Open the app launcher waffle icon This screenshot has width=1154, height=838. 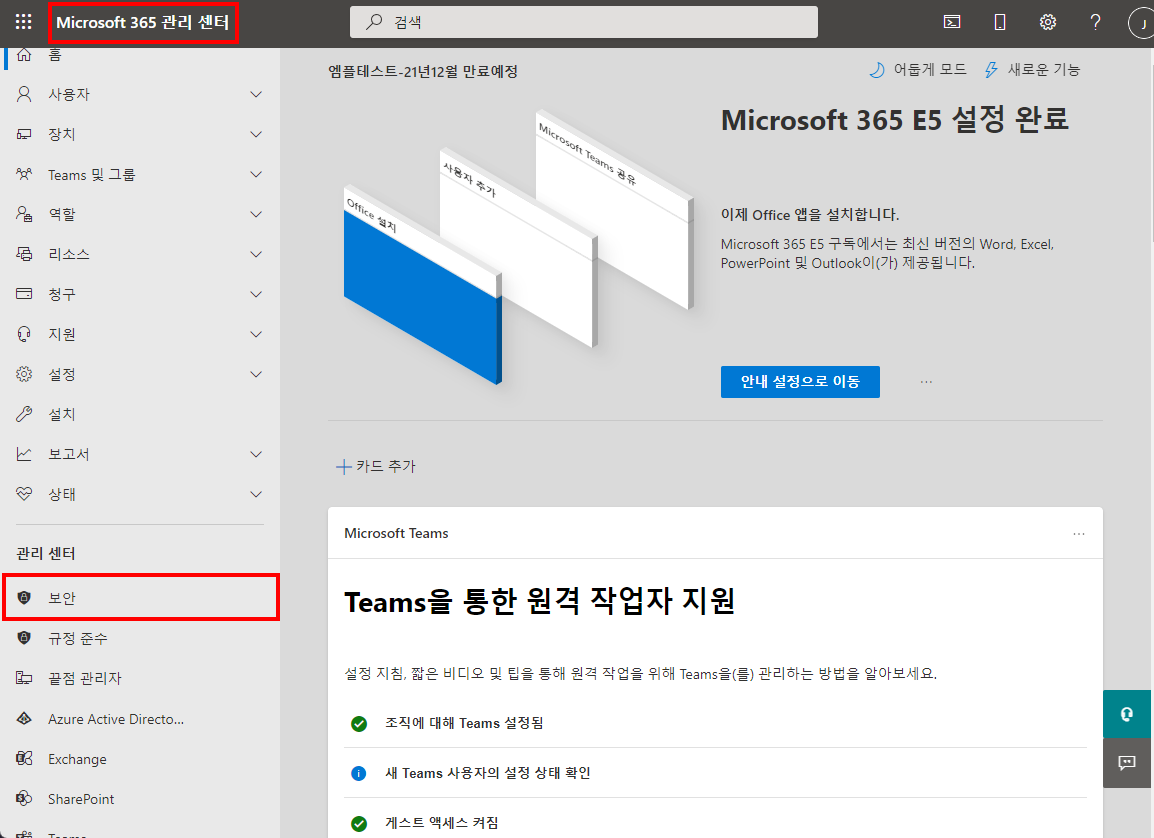[x=24, y=22]
